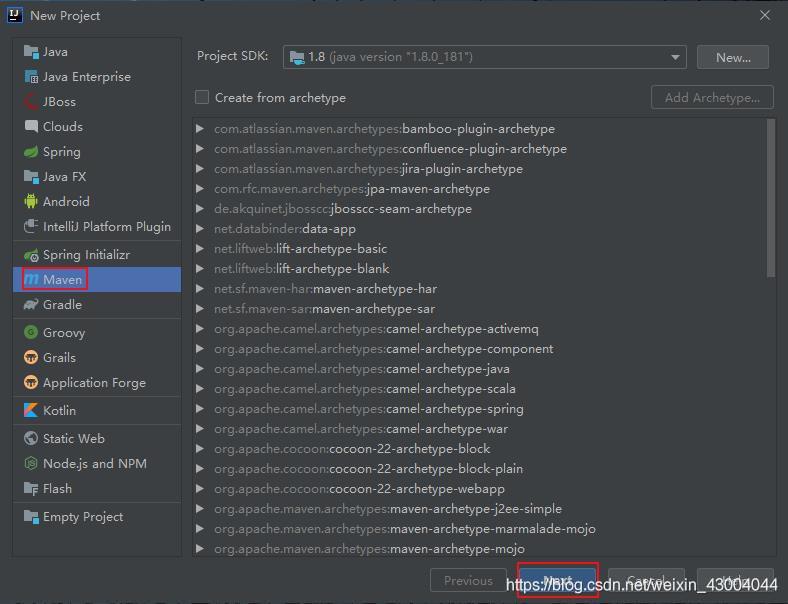Expand maven-archetype-har node
This screenshot has height=604, width=788.
tap(200, 289)
